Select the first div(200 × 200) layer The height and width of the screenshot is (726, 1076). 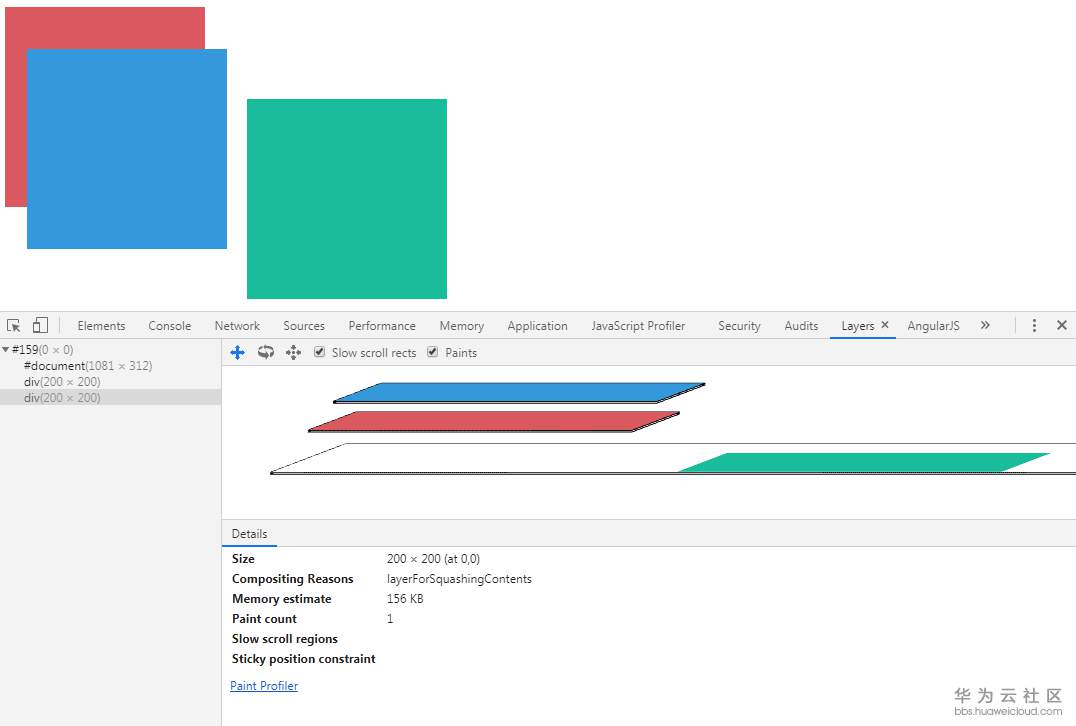click(62, 382)
